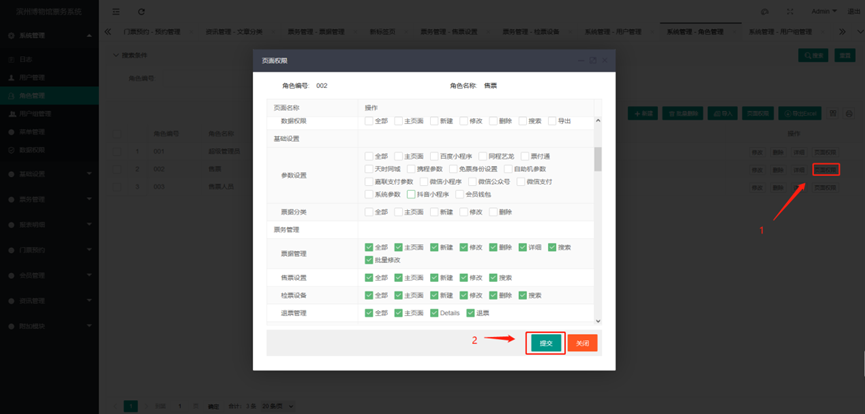Toggle the Details checkbox for 退票管理
The image size is (865, 414).
[433, 313]
